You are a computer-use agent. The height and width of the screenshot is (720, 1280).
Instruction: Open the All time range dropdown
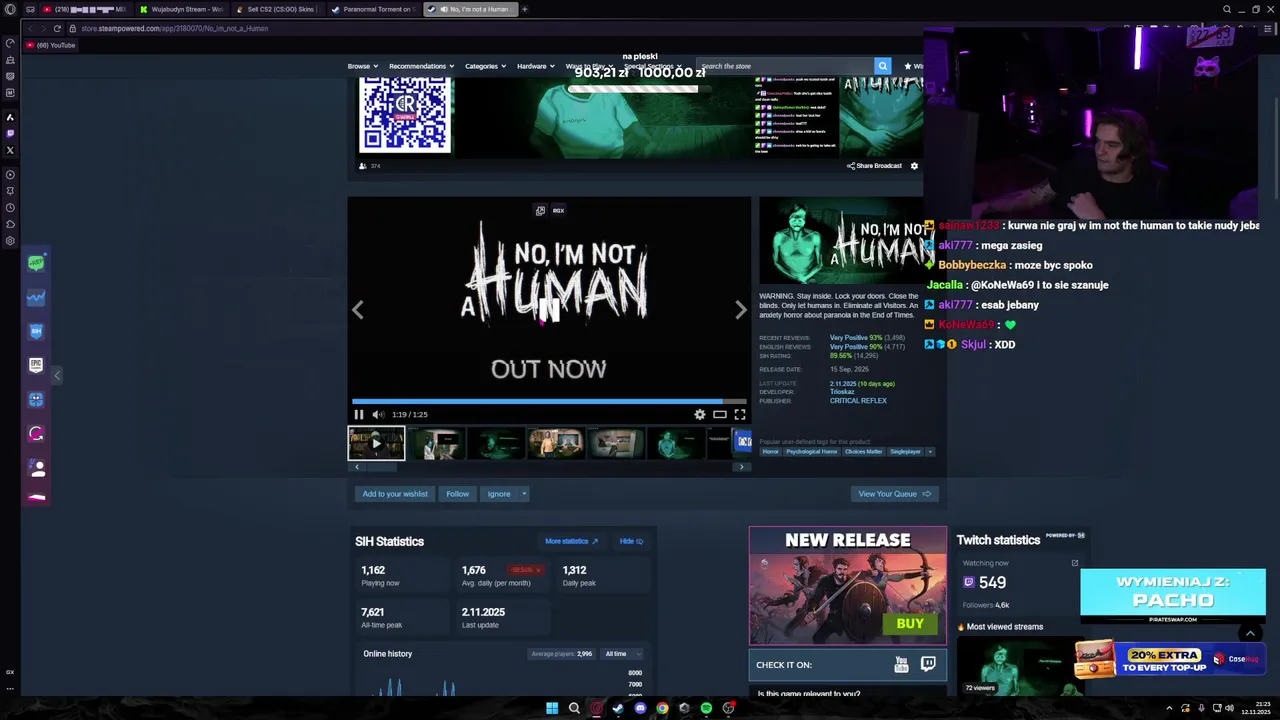pos(620,654)
